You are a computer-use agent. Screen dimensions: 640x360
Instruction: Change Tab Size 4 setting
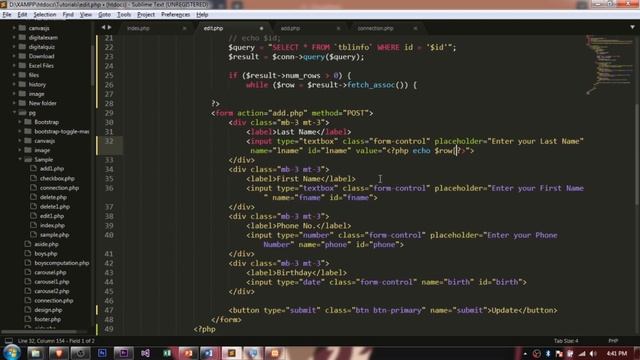[x=566, y=340]
